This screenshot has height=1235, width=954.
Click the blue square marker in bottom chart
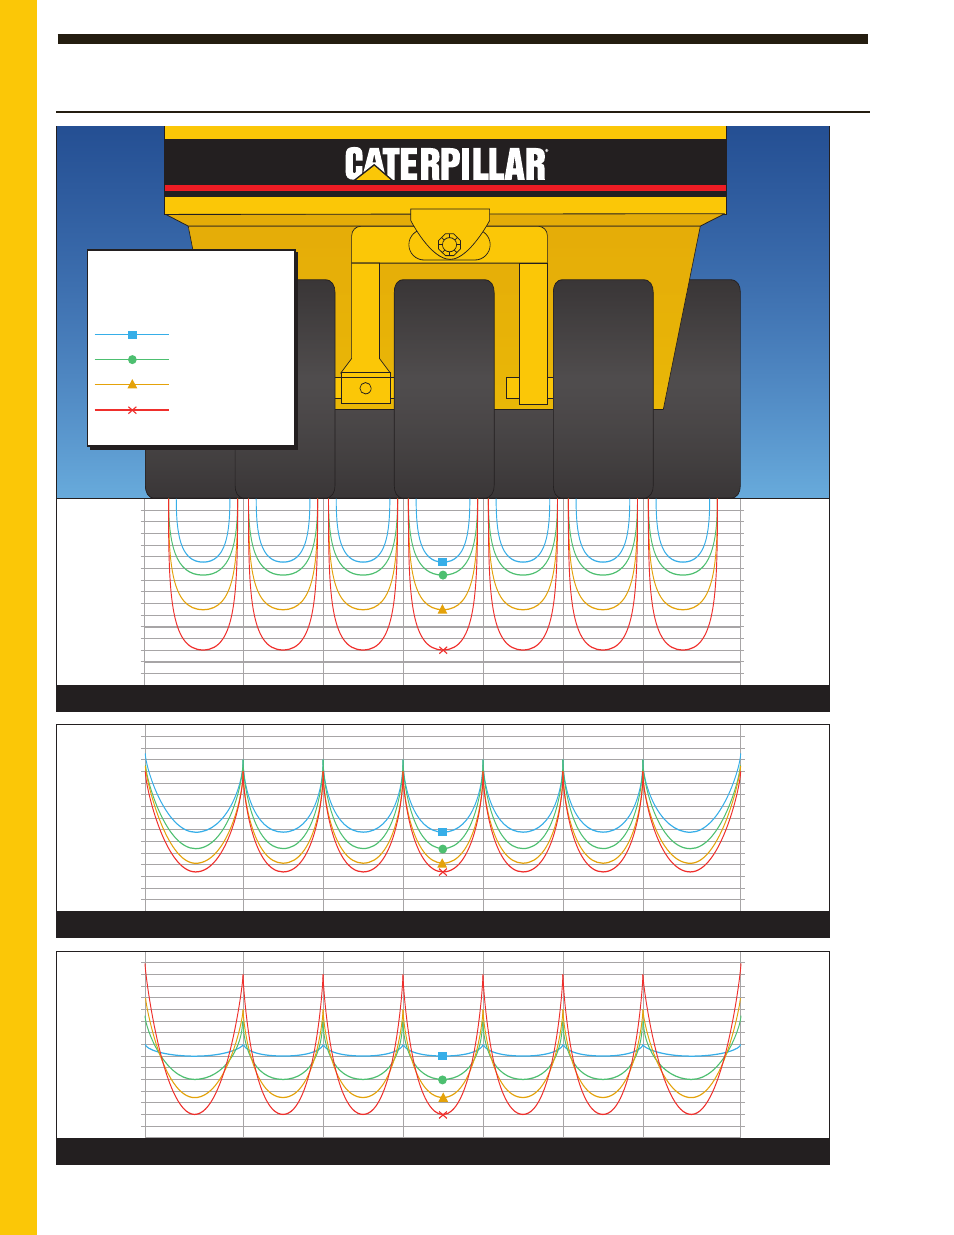[x=443, y=1056]
